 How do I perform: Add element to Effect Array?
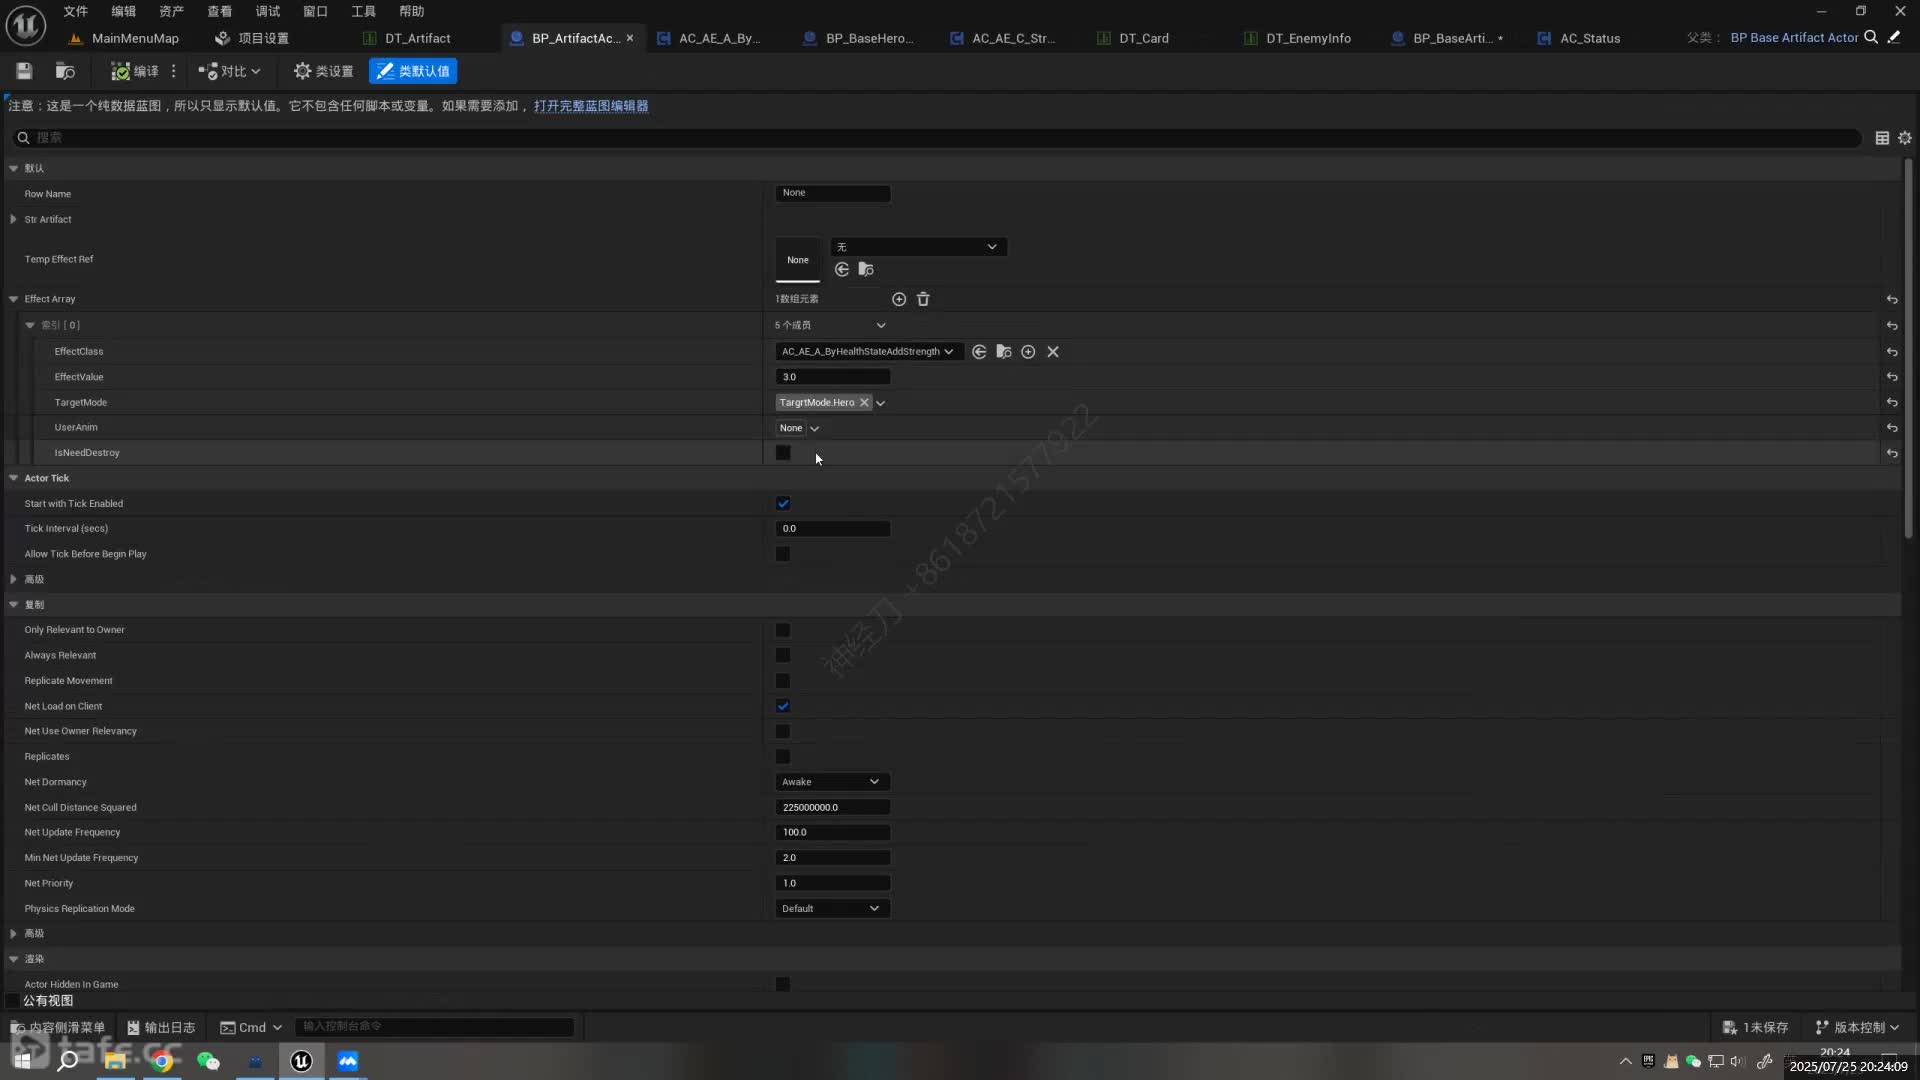click(x=899, y=299)
